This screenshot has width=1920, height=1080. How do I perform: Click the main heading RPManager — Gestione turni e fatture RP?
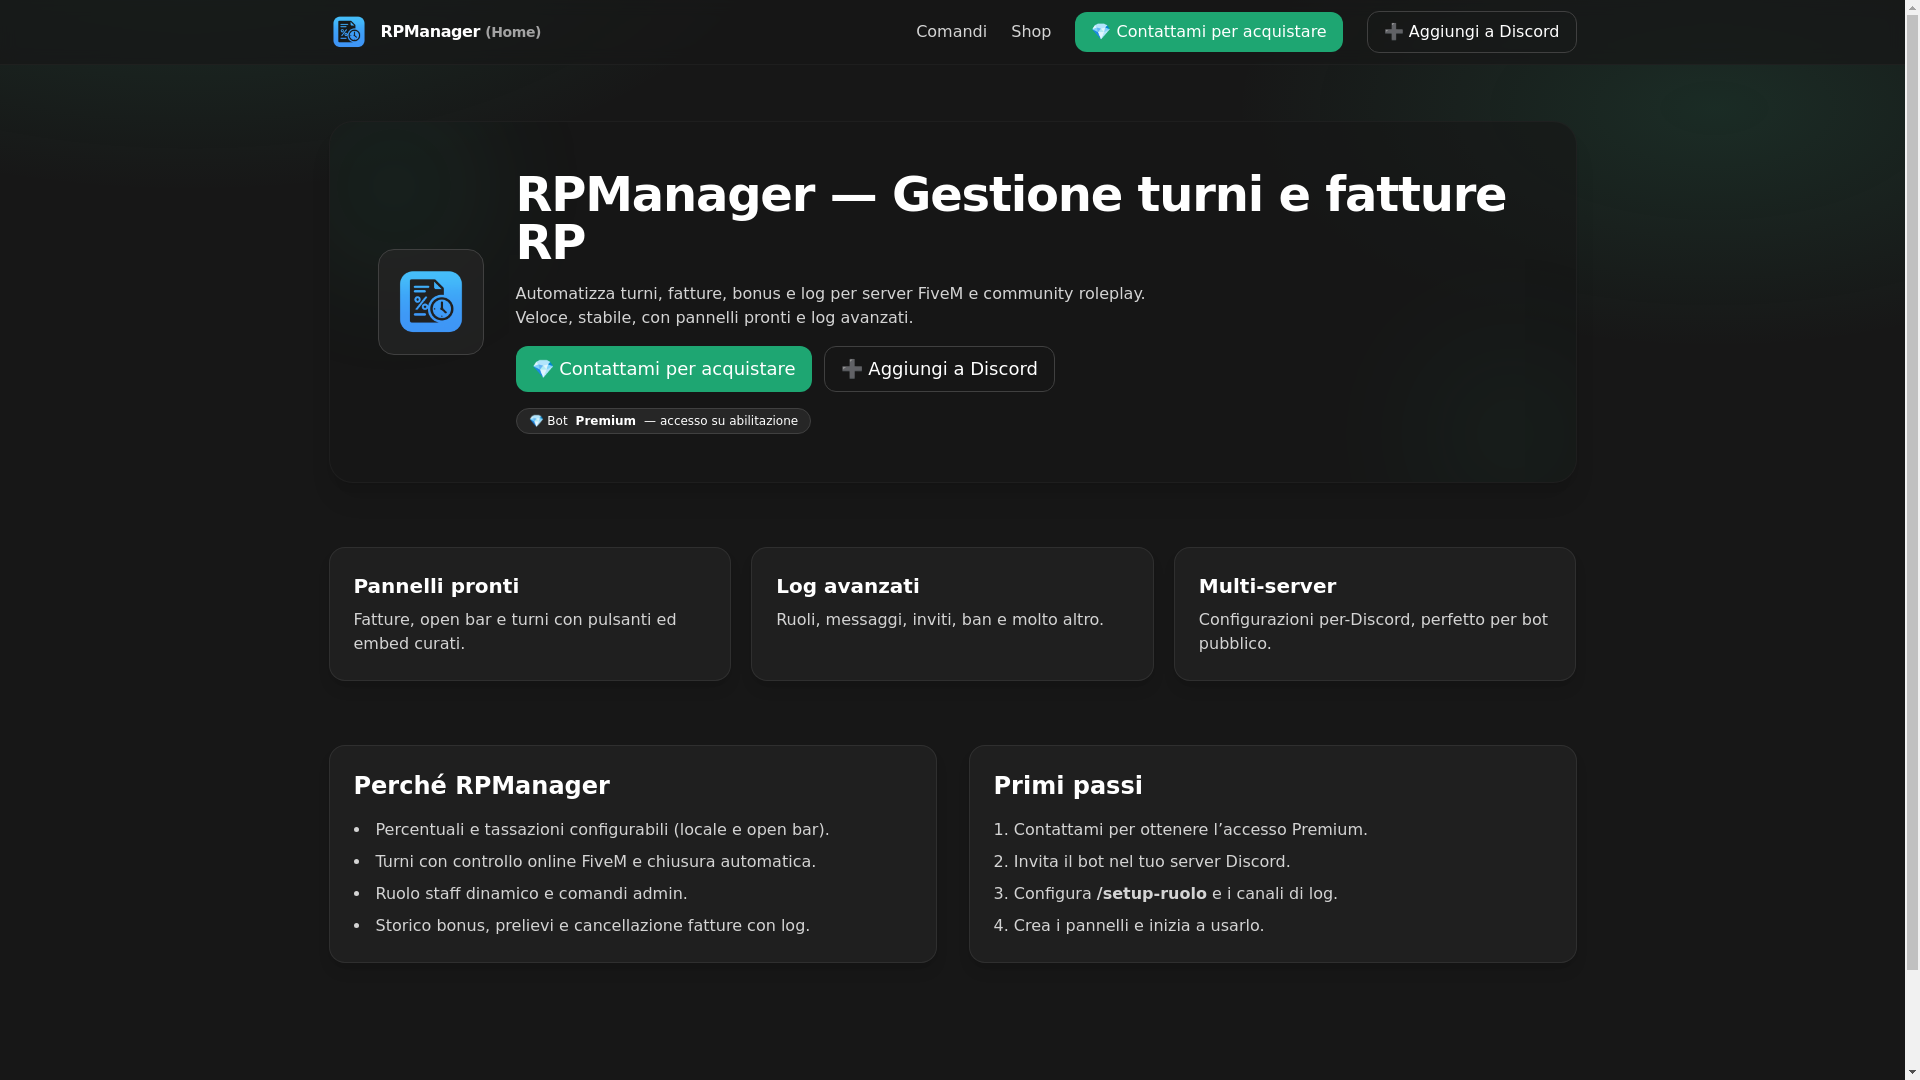click(1011, 218)
